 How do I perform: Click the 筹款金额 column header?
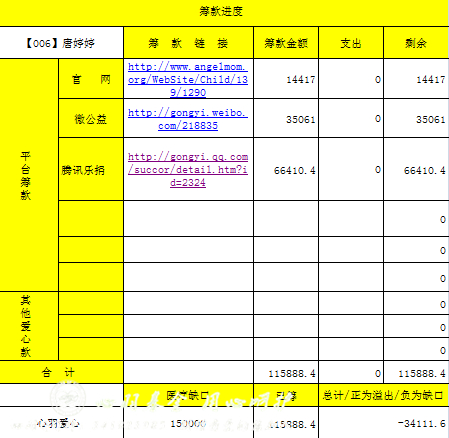coord(286,43)
